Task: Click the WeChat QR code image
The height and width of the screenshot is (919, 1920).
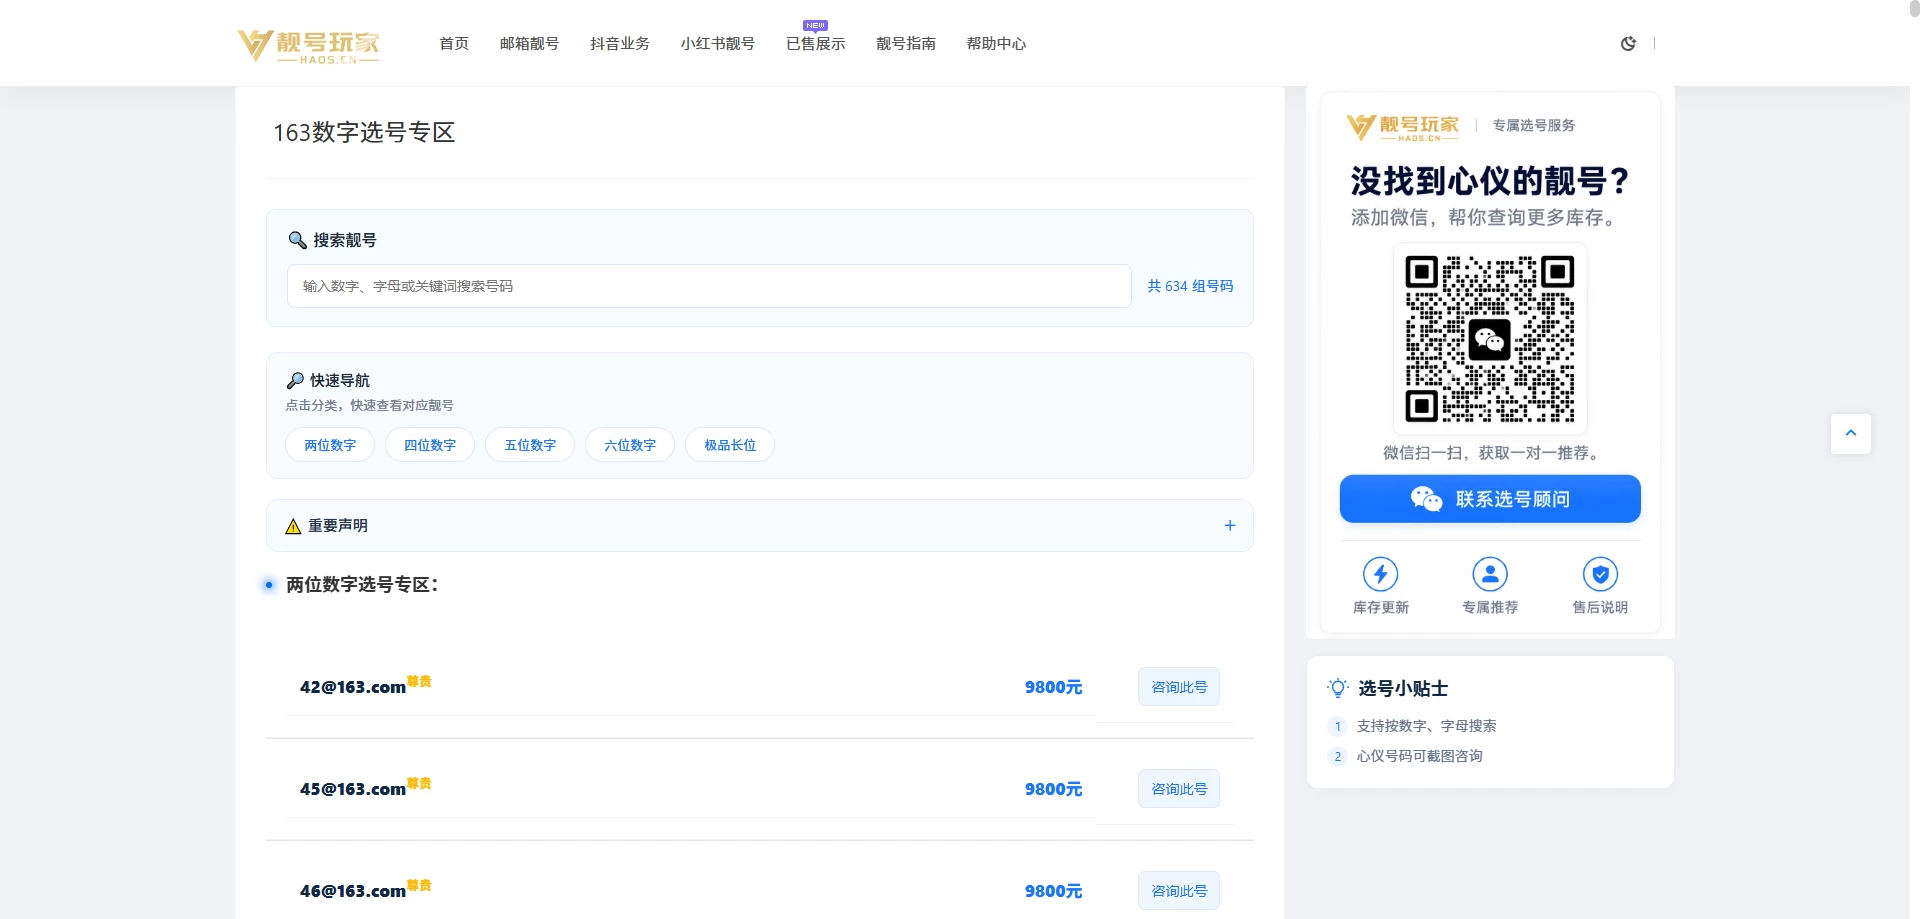Action: pyautogui.click(x=1490, y=339)
